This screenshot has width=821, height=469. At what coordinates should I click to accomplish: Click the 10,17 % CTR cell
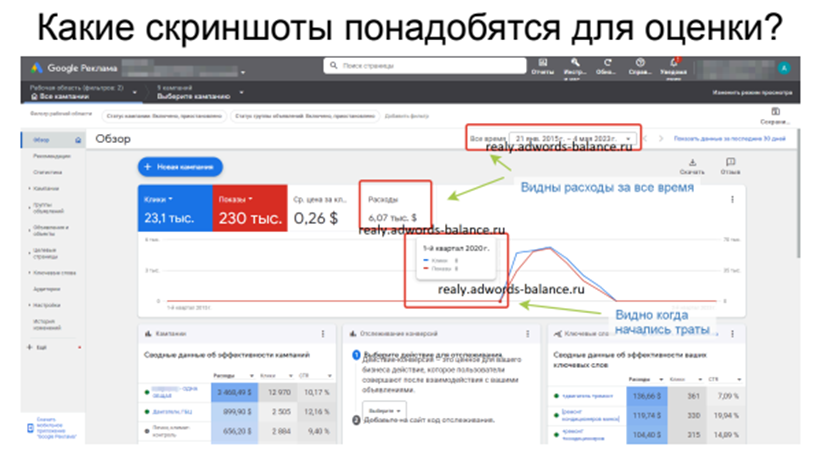[316, 392]
